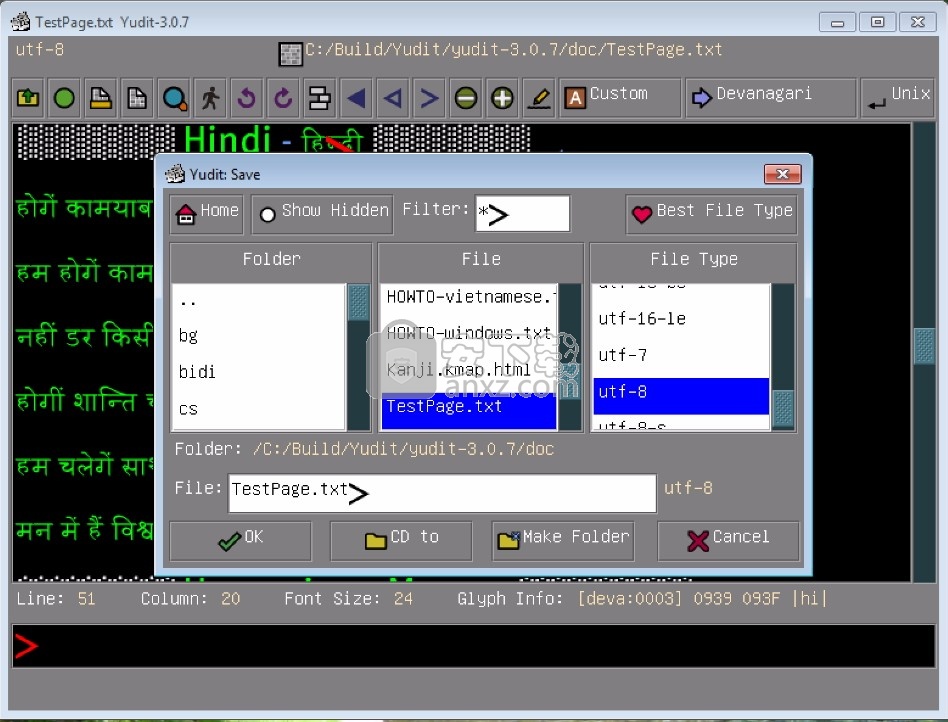Click the walking man Go To icon

tap(210, 97)
